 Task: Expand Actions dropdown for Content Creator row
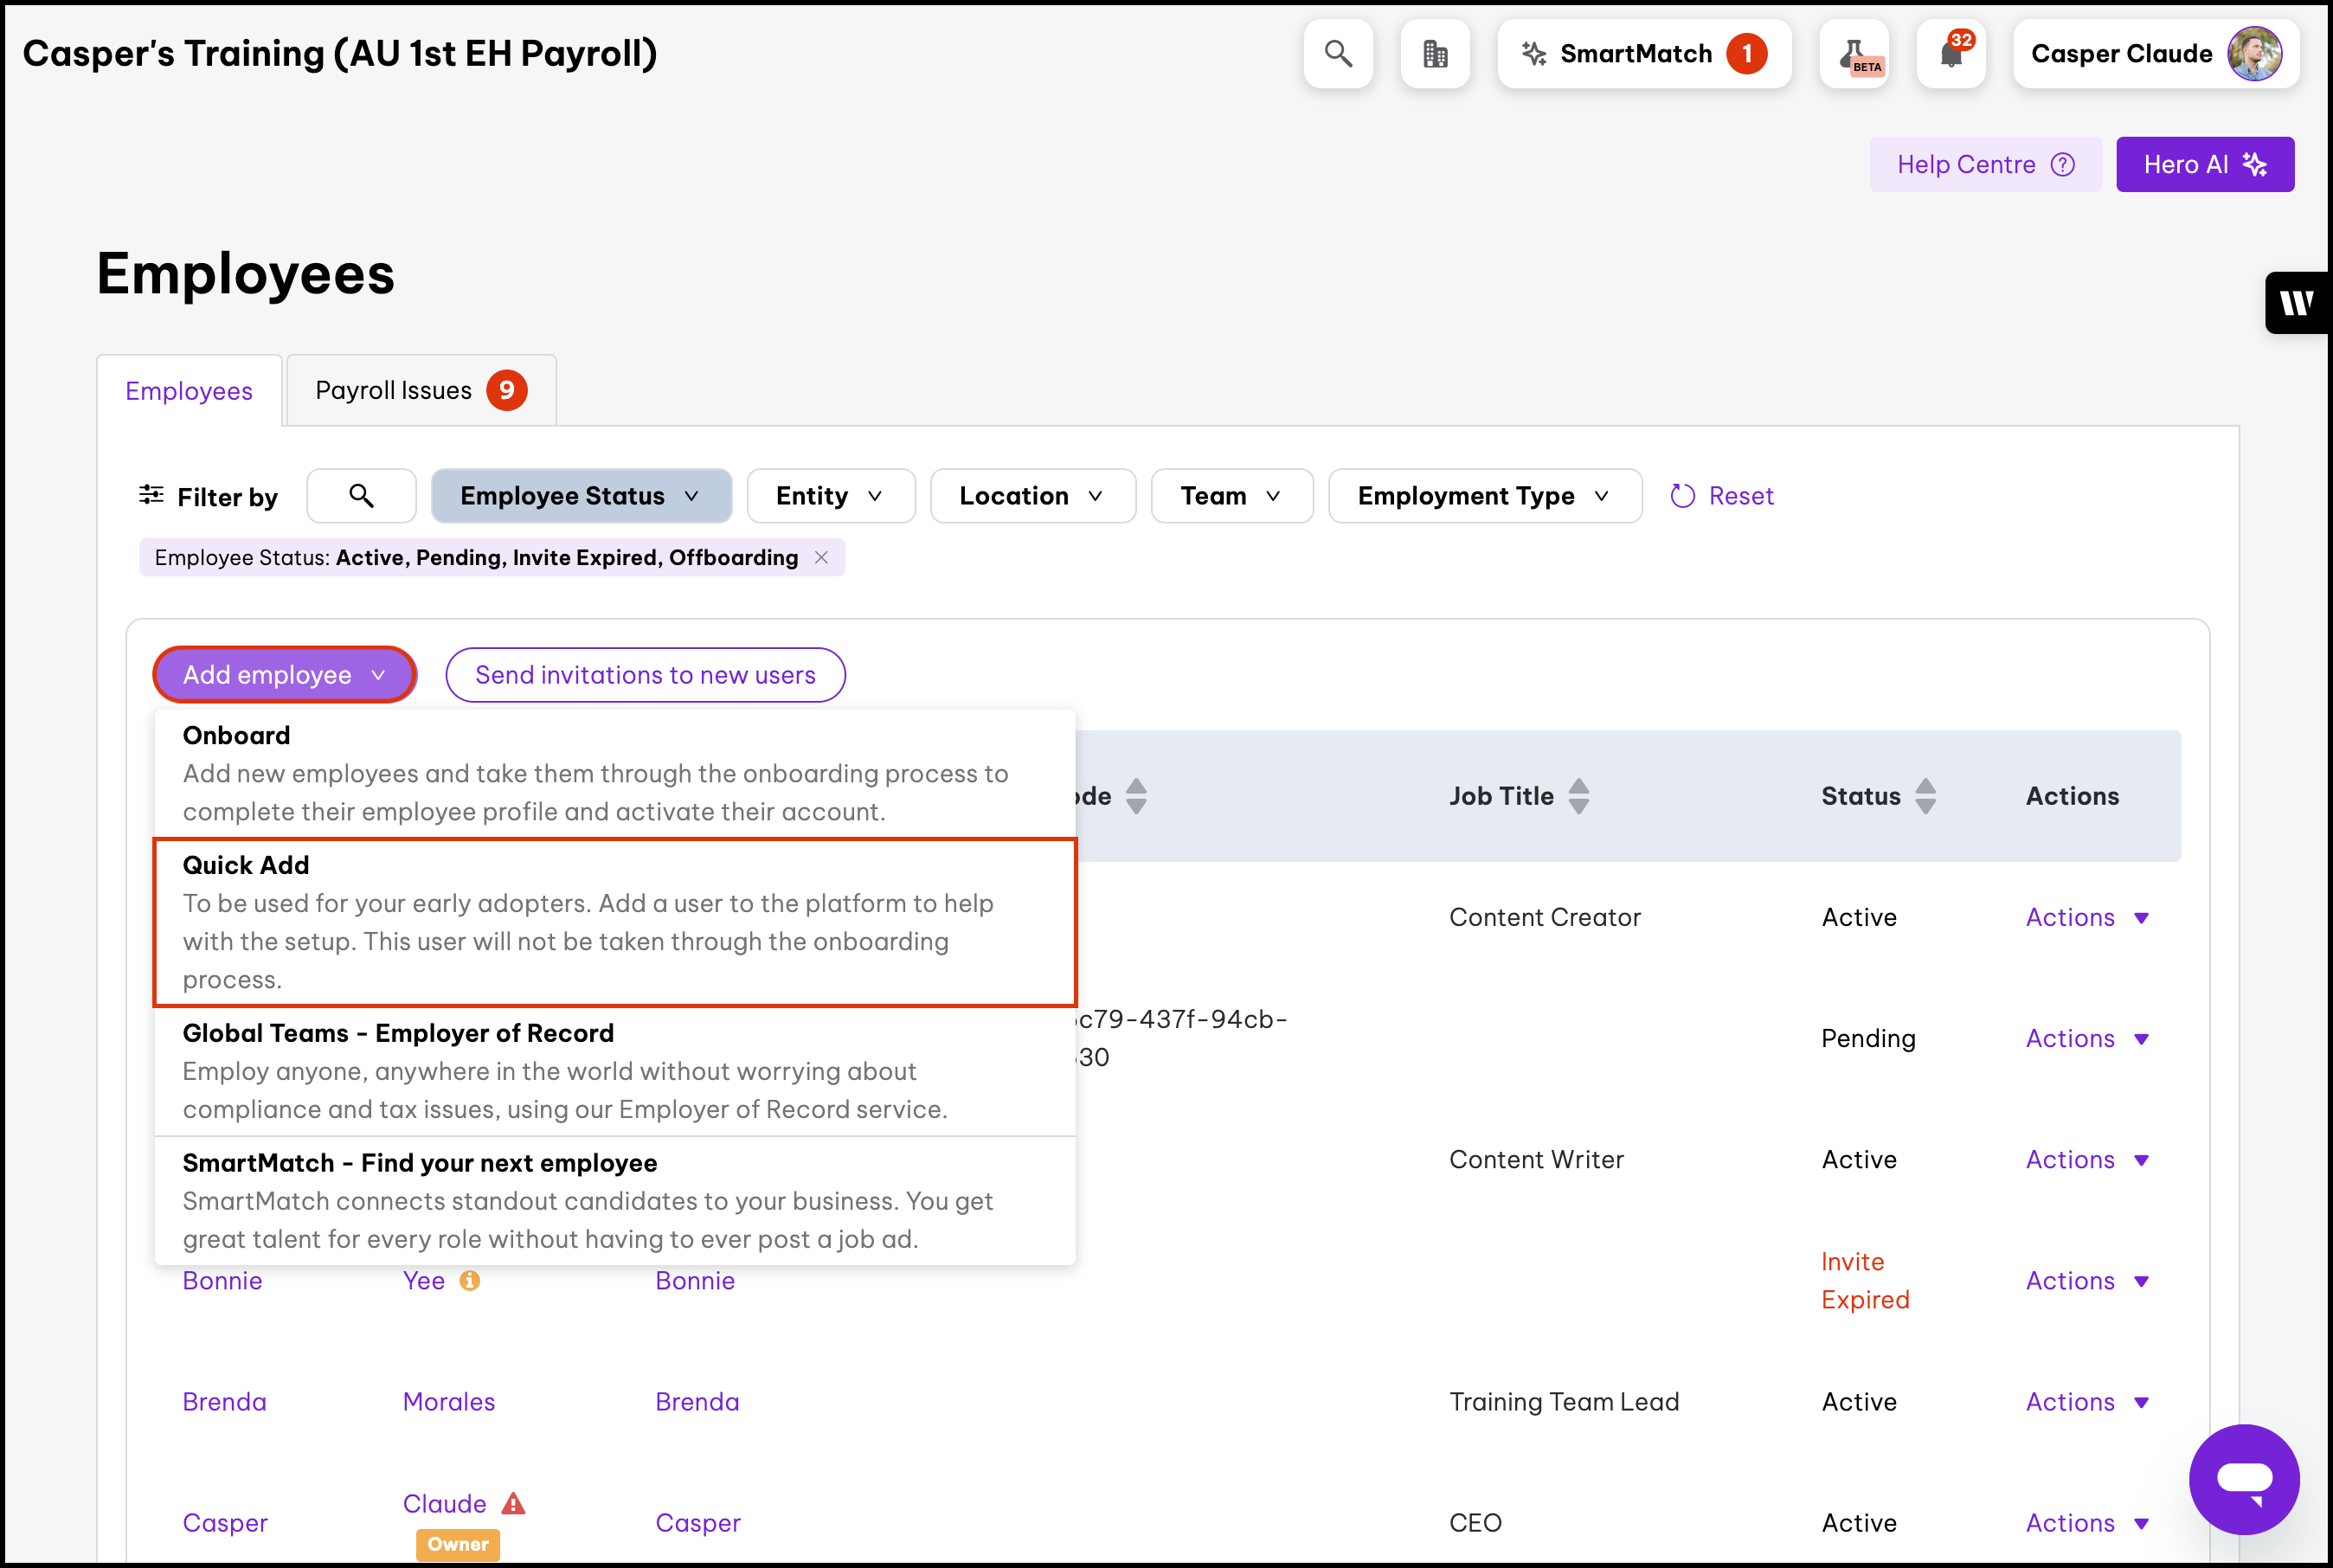tap(2087, 917)
